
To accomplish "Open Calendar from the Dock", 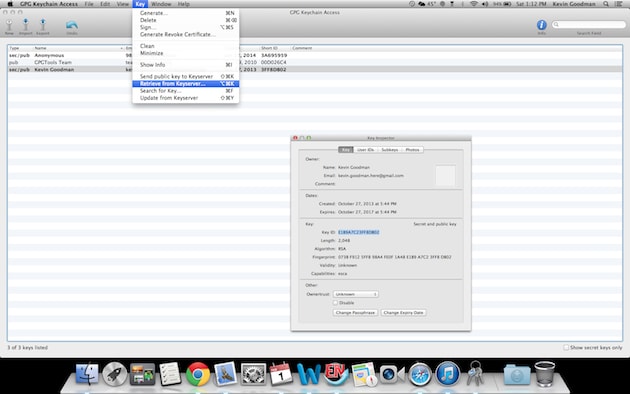I will point(280,374).
